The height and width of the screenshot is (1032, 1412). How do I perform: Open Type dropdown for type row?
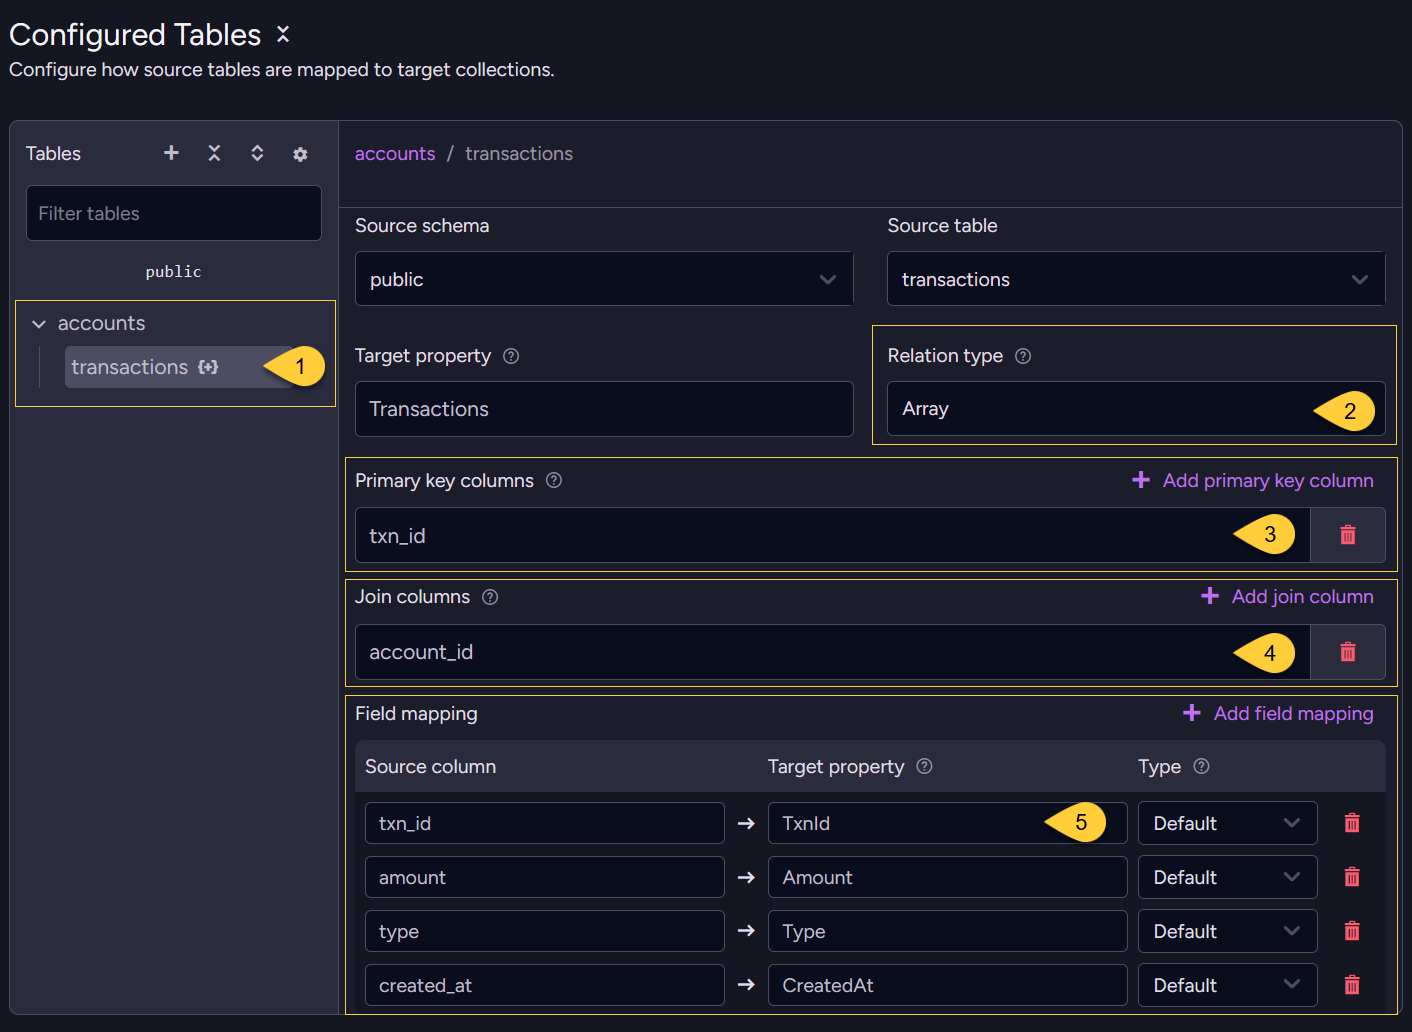1228,931
